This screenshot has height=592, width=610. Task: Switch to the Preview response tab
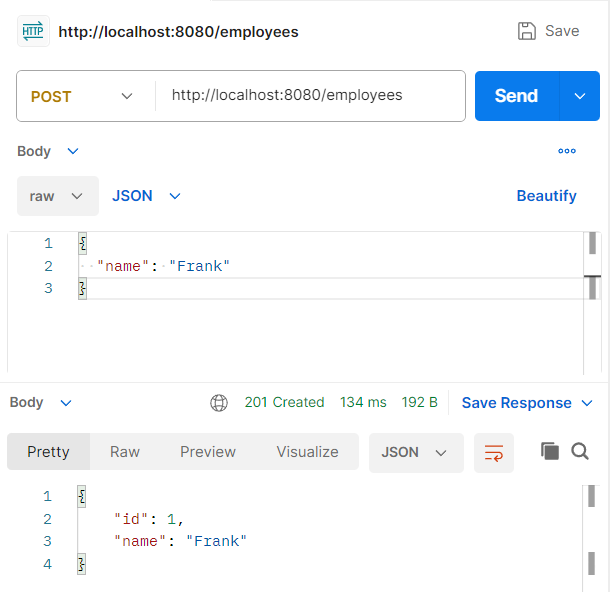click(x=208, y=452)
